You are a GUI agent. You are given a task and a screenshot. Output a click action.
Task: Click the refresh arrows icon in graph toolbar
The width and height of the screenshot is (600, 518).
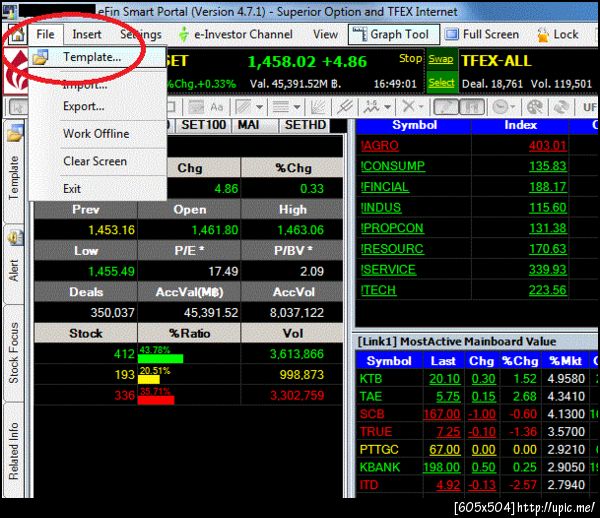point(561,108)
